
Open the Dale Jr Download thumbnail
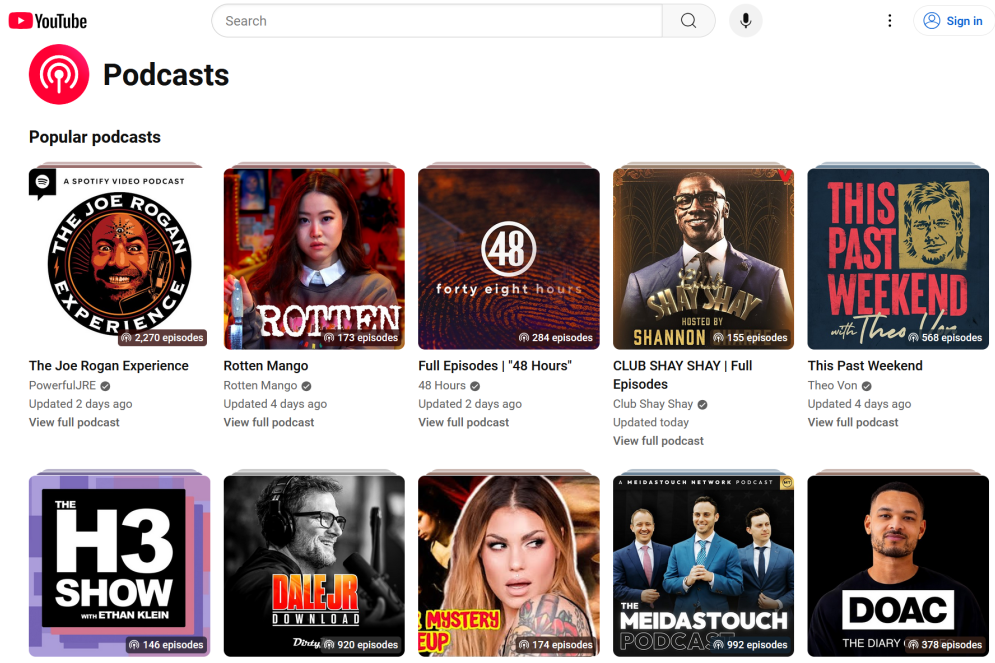click(x=314, y=566)
